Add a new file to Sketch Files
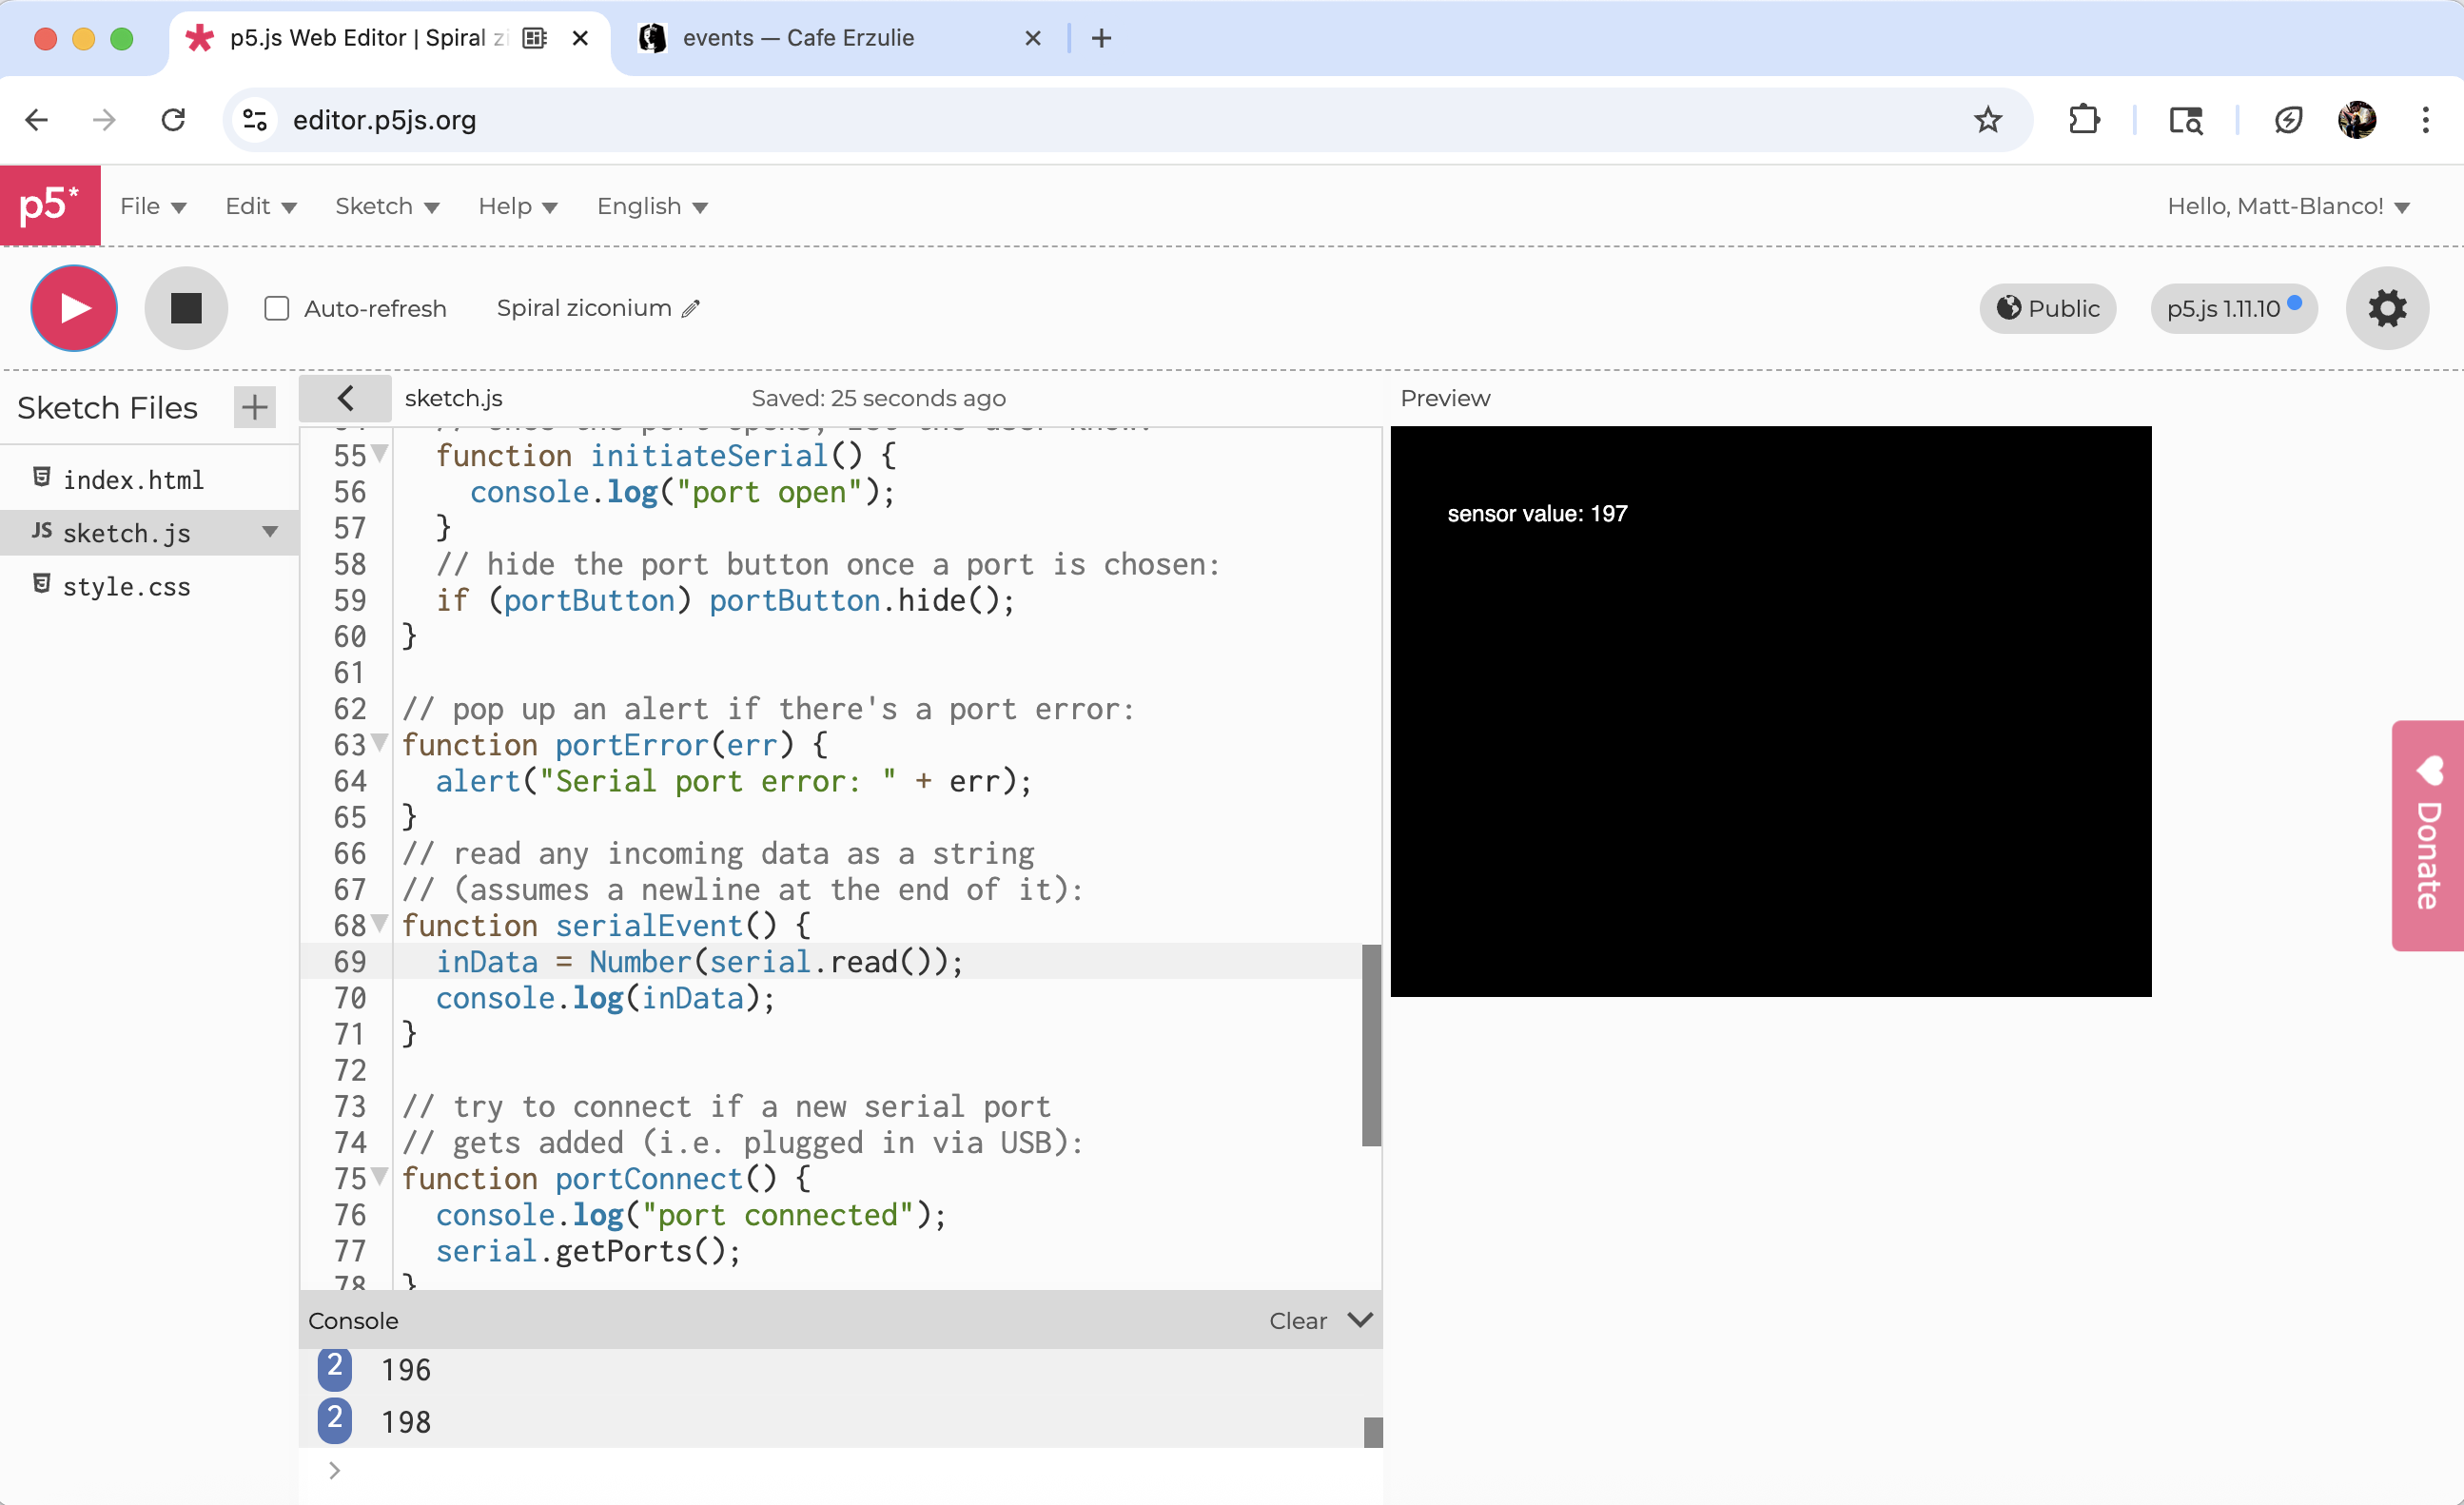The image size is (2464, 1505). [x=254, y=407]
